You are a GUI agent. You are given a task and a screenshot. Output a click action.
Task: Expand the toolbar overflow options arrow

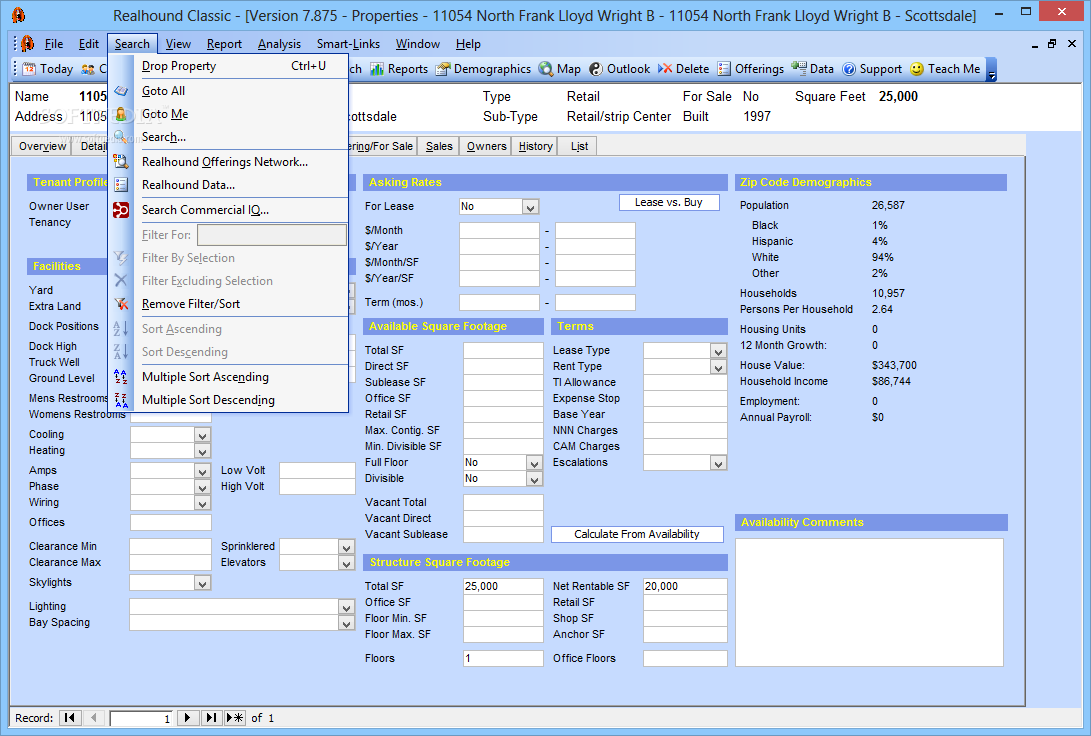point(992,70)
